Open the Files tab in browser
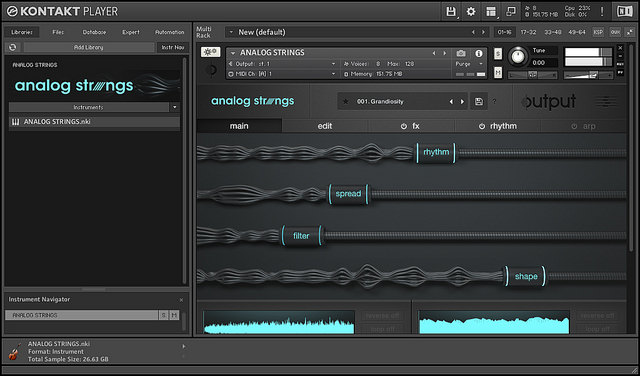The image size is (640, 376). point(58,32)
